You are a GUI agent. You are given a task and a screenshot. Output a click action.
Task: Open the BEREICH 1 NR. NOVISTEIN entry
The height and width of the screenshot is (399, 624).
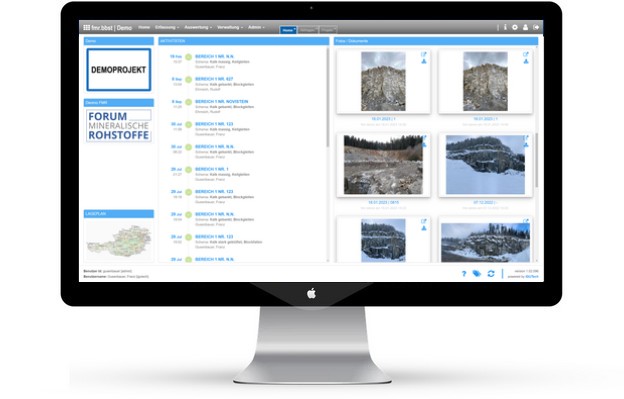222,101
